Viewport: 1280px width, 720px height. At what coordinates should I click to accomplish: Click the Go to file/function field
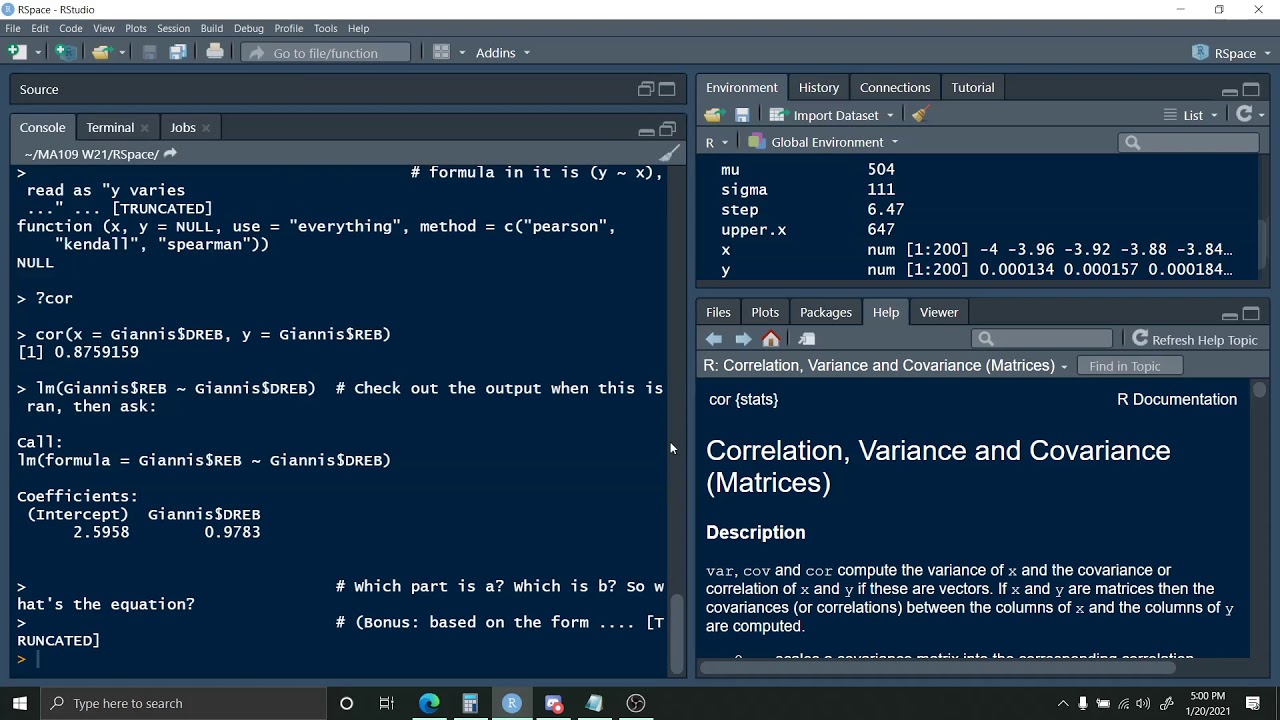(326, 53)
